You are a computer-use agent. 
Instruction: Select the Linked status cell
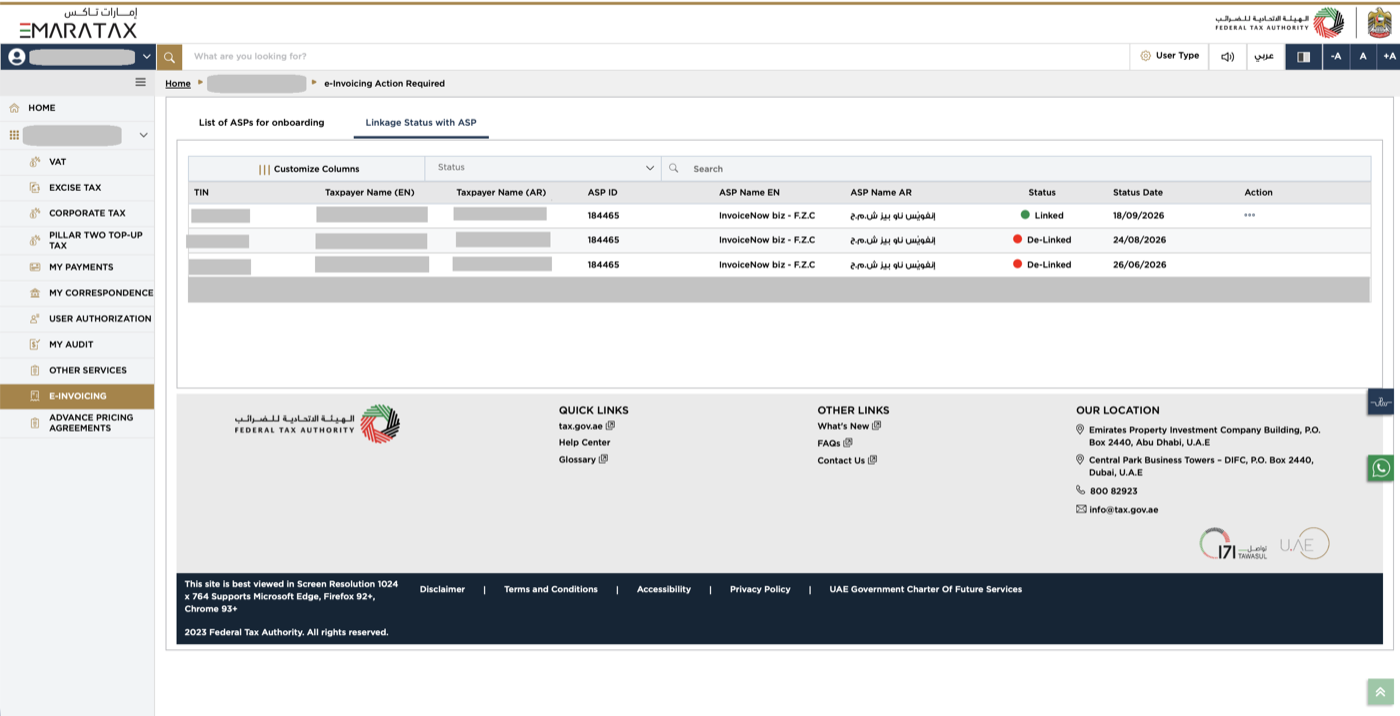1042,215
